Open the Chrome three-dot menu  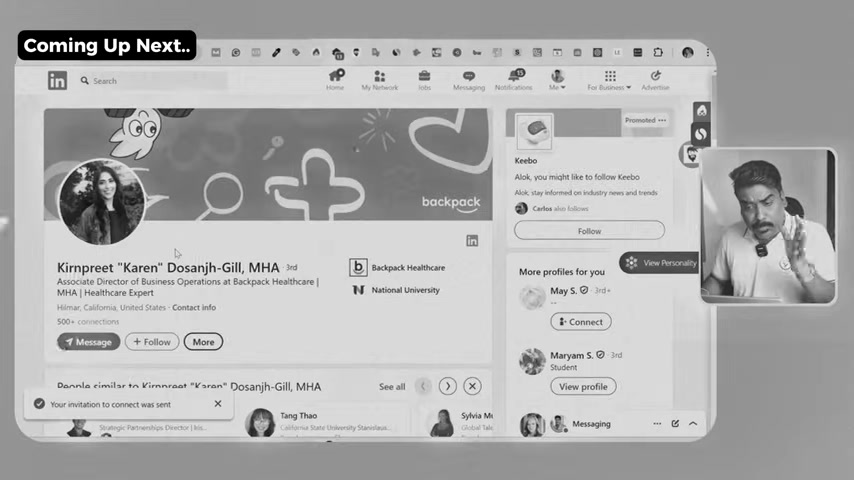[x=707, y=52]
